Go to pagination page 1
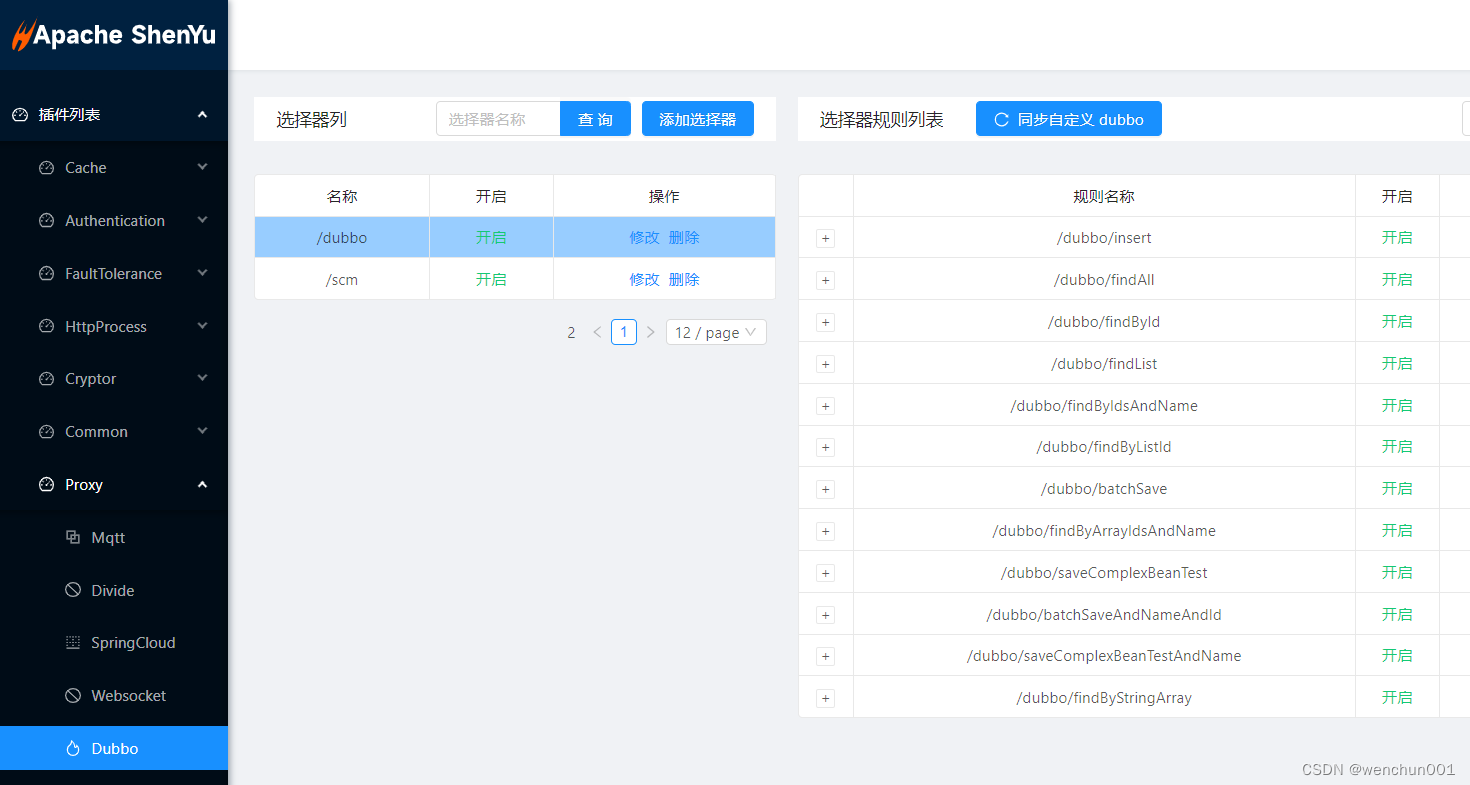1470x785 pixels. pos(624,332)
